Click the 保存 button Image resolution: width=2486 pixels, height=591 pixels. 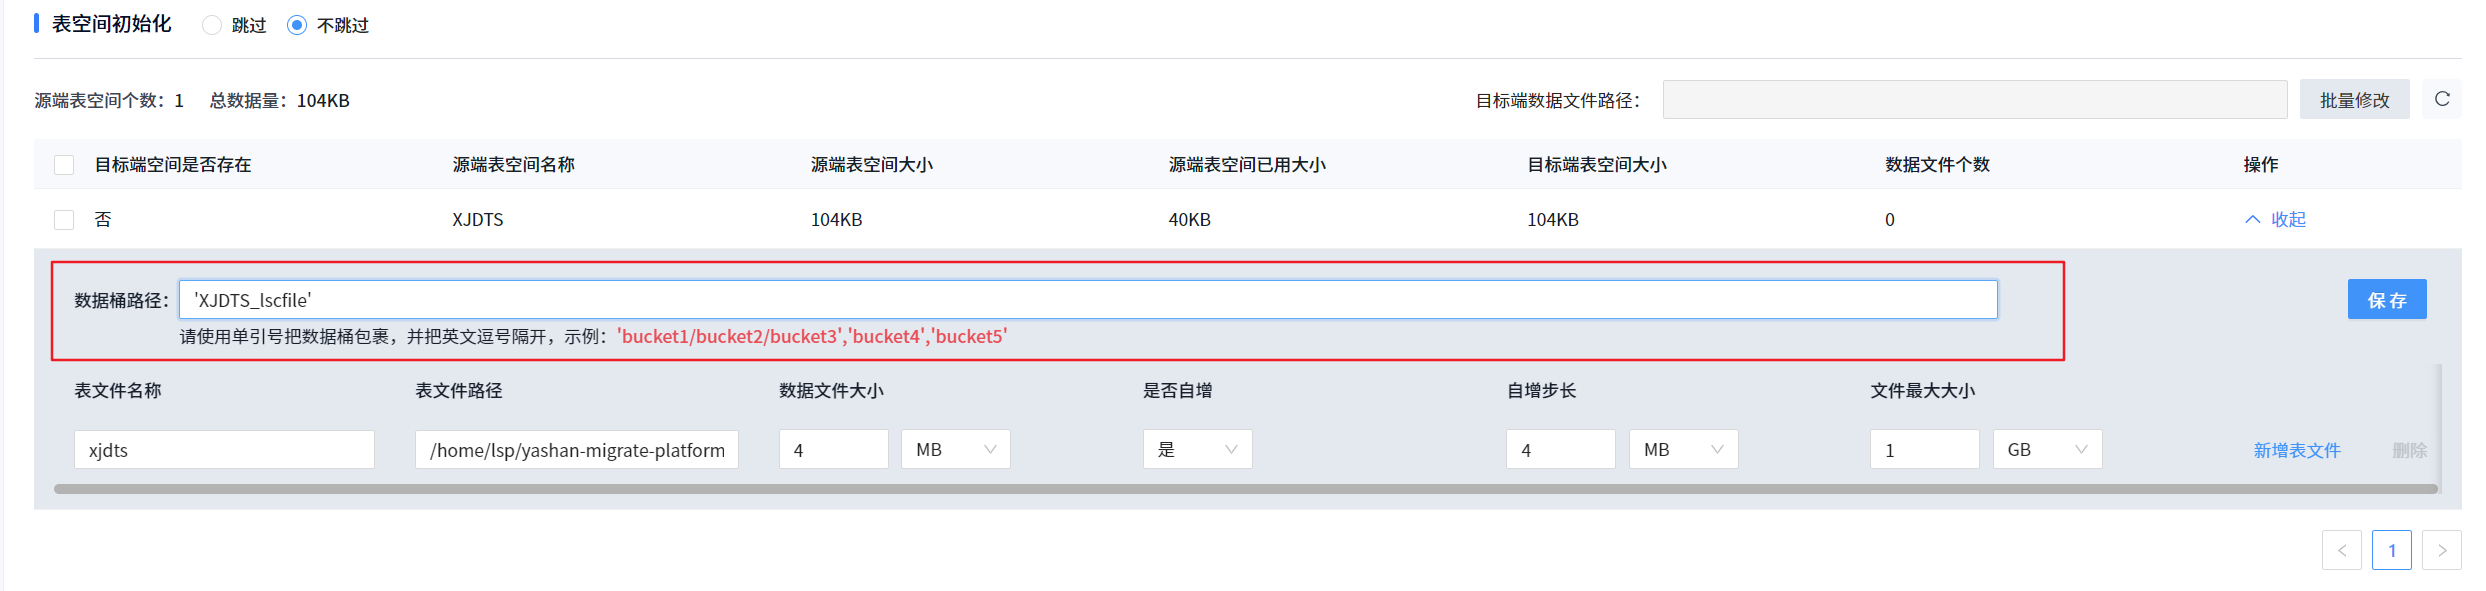pos(2386,300)
